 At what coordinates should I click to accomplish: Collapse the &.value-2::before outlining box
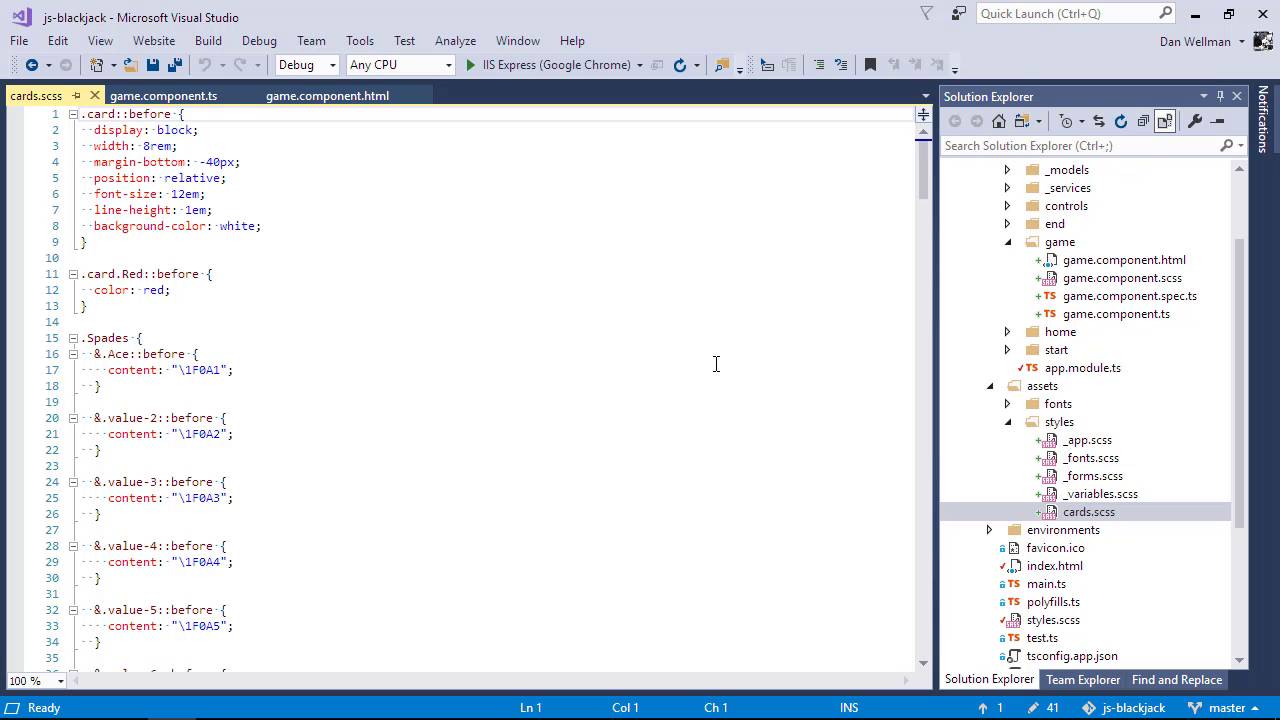73,418
